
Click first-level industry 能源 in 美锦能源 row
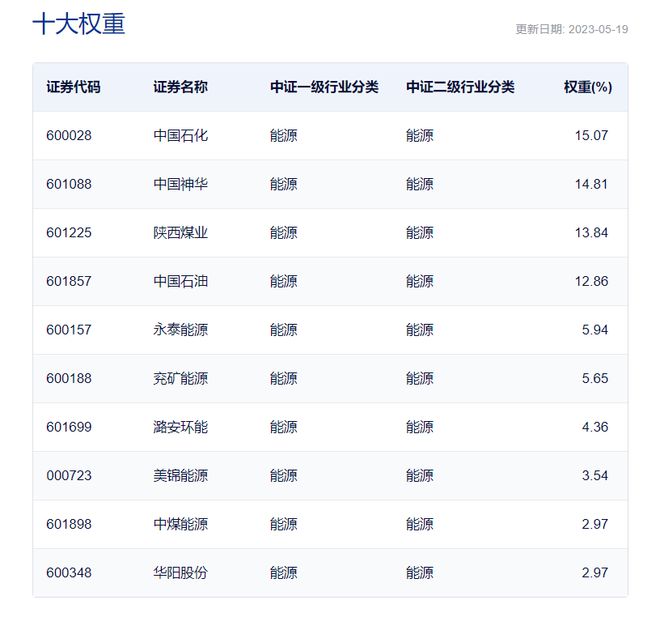click(x=284, y=476)
